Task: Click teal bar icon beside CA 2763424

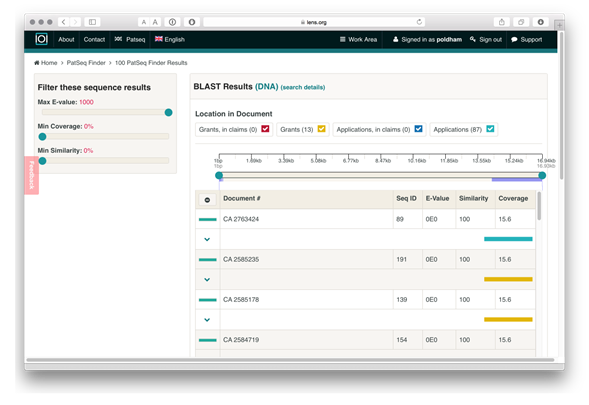Action: (x=207, y=219)
